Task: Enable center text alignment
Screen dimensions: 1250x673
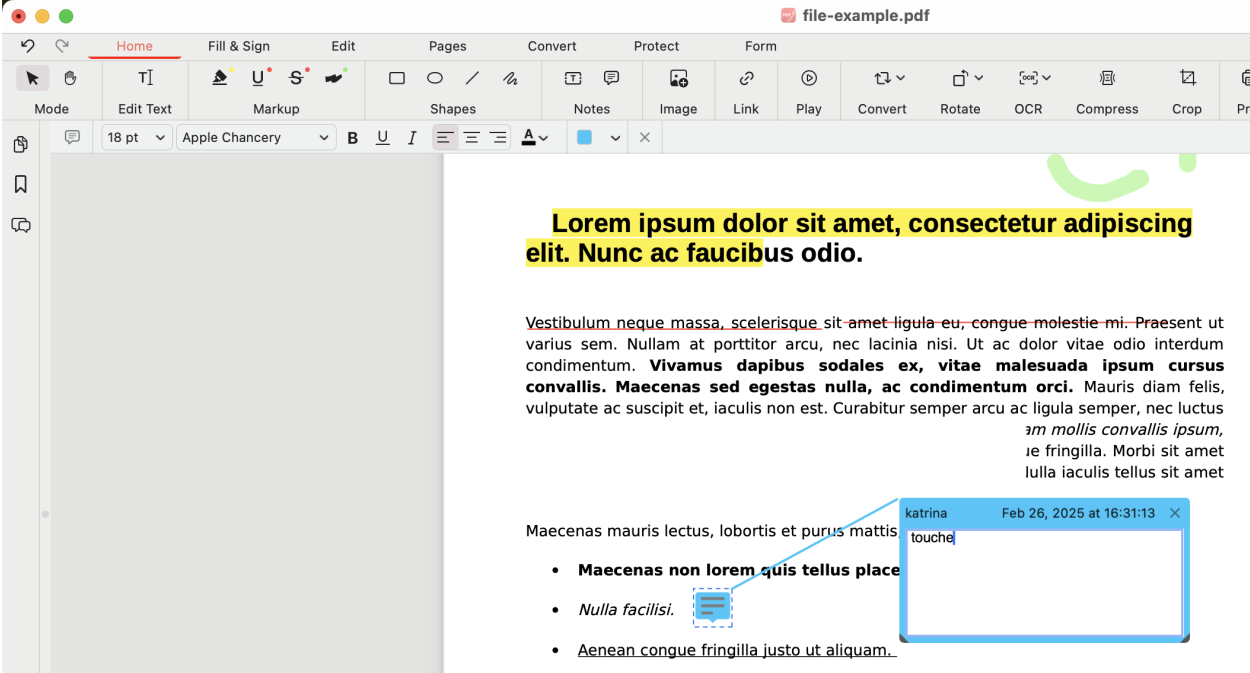Action: pos(470,137)
